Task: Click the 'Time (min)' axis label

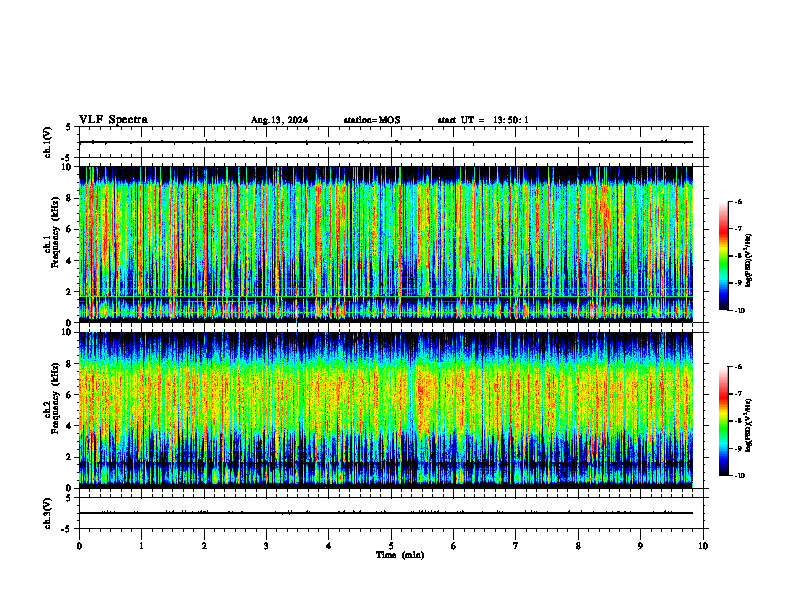Action: tap(400, 555)
